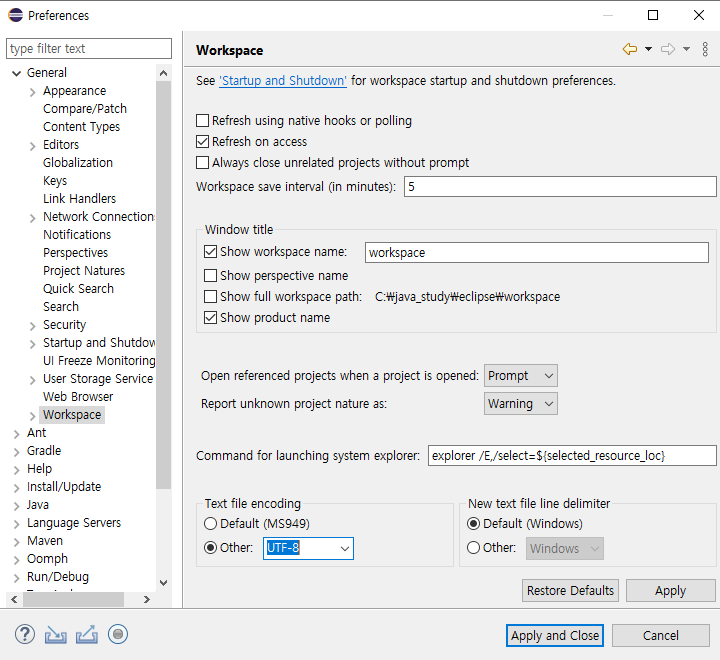Select UI Freeze Monitoring page

click(99, 361)
